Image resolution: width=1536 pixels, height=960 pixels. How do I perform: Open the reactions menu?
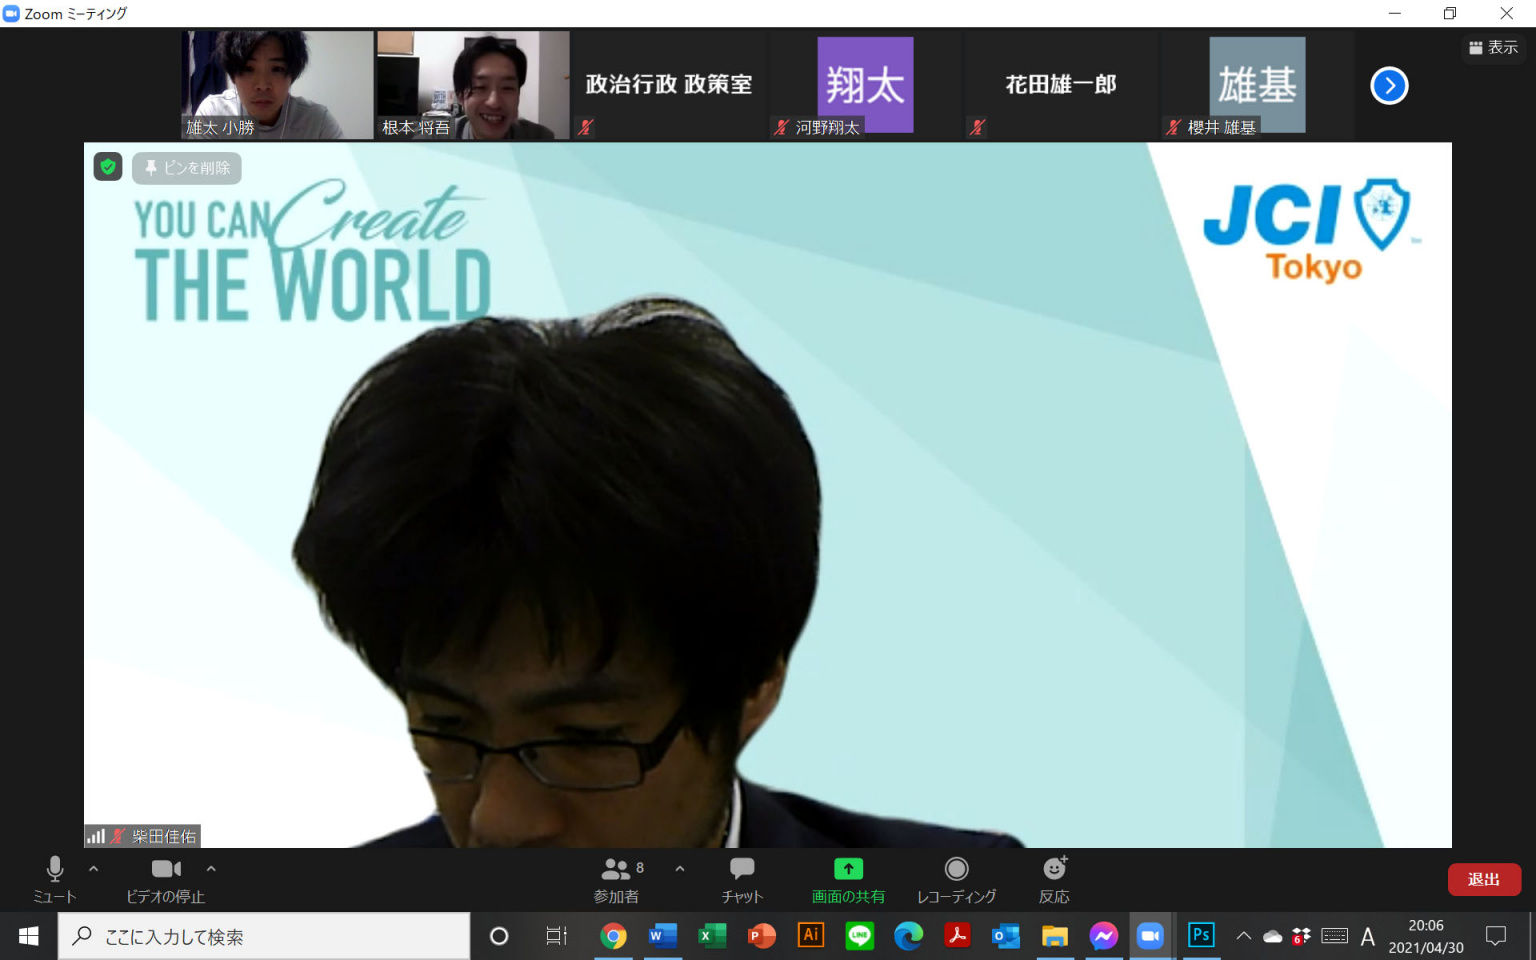1054,879
